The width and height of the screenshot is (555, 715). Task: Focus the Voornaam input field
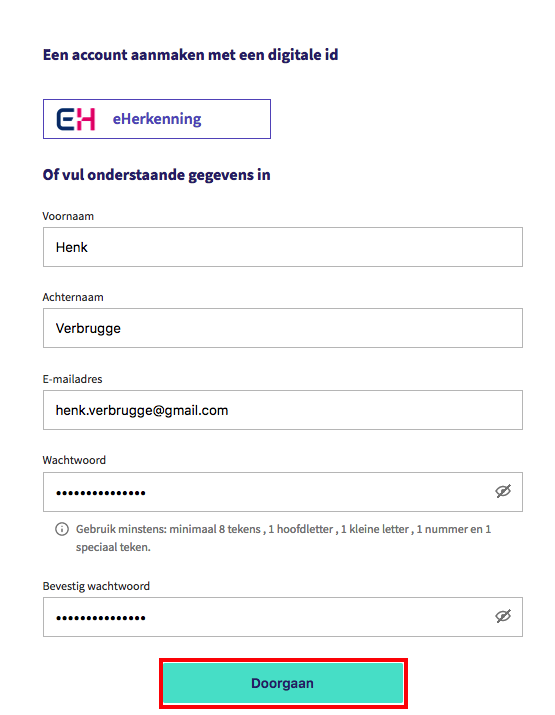(x=283, y=247)
